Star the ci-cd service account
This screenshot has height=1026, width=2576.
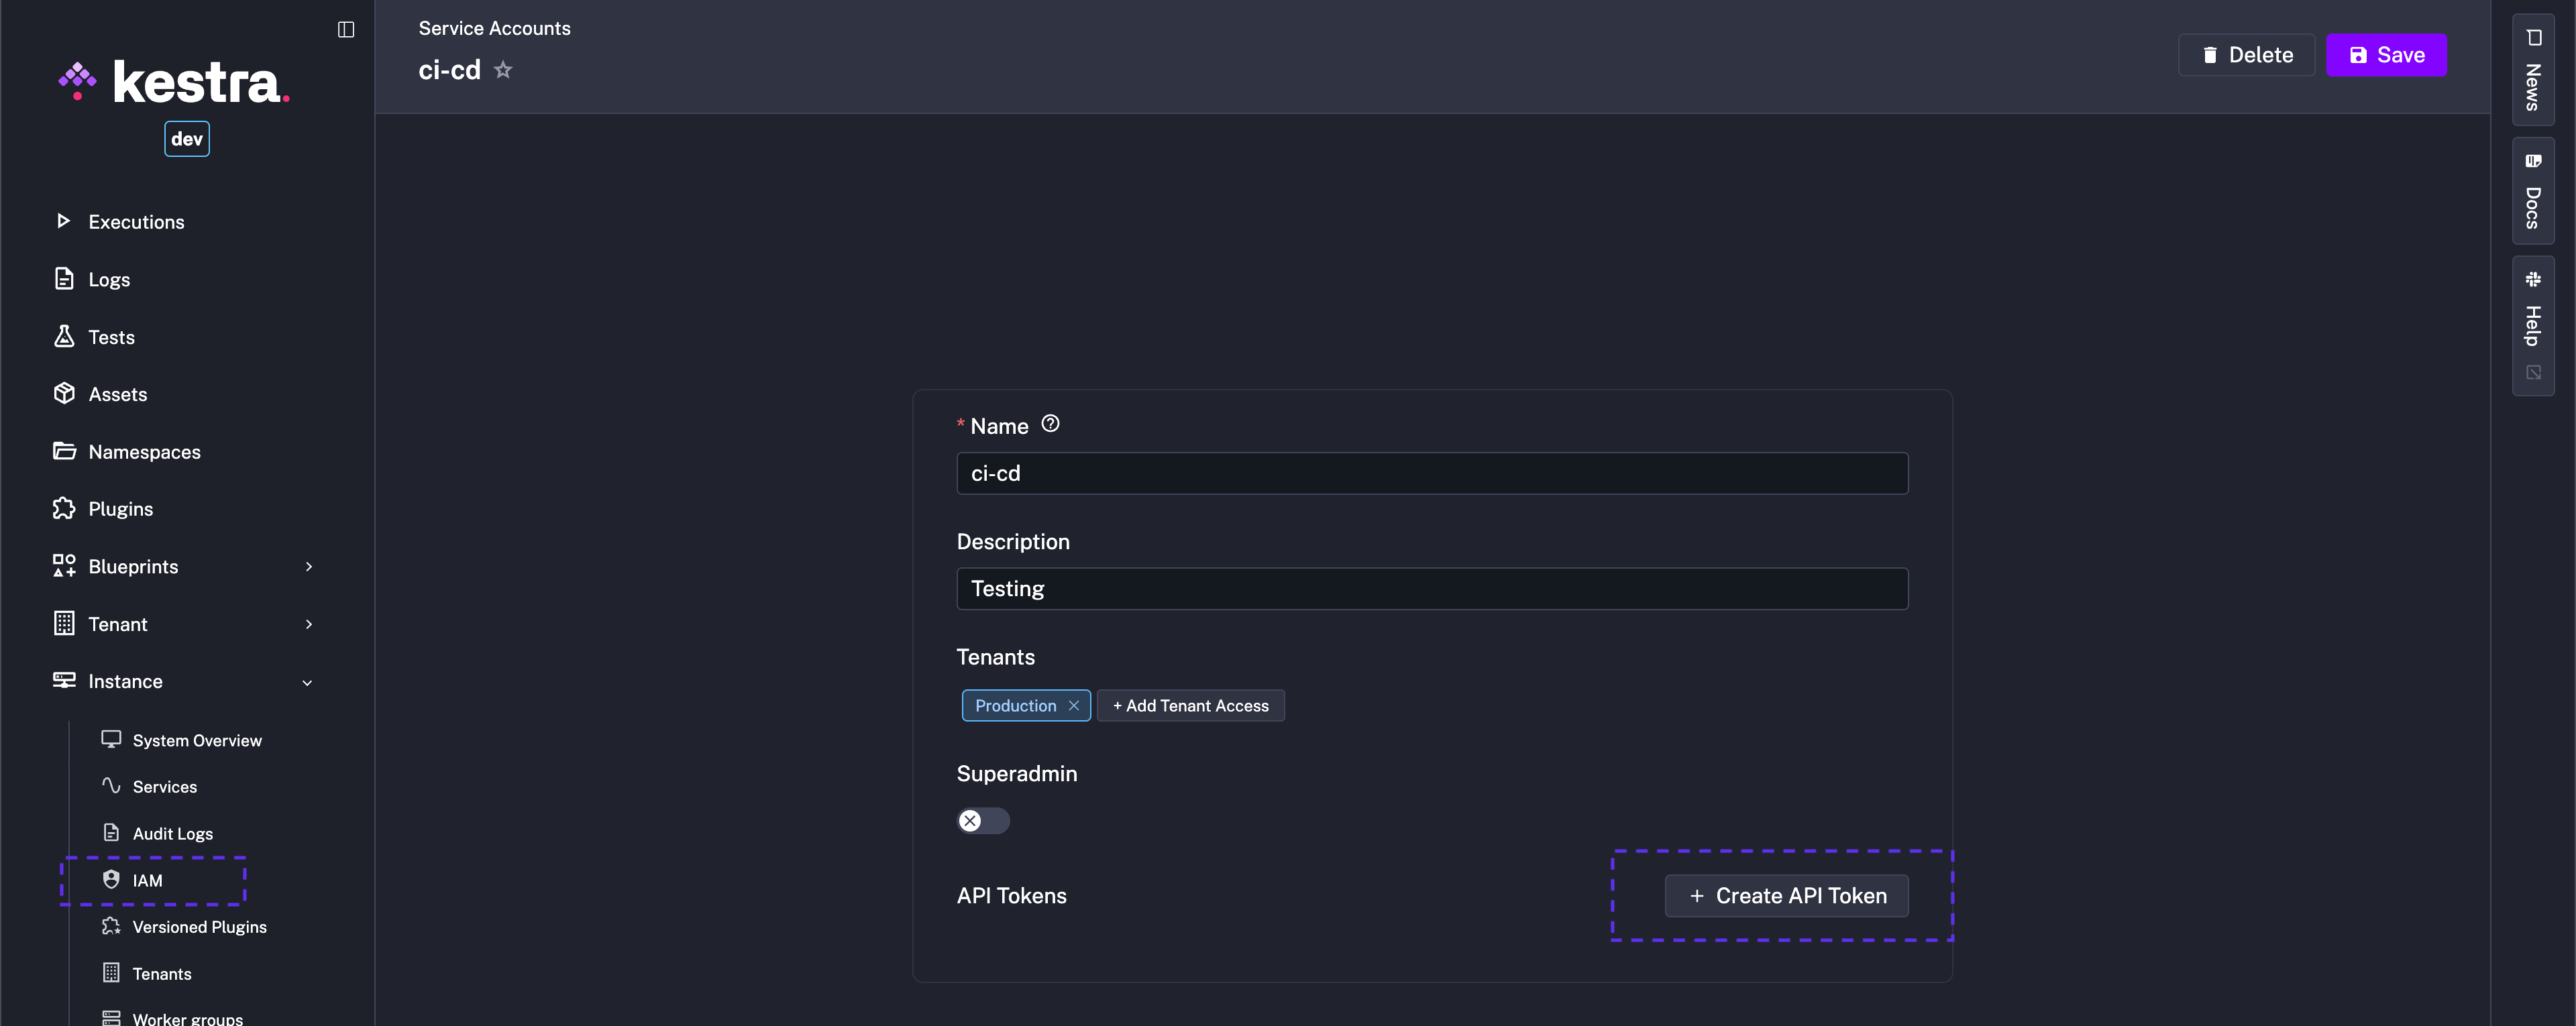[503, 69]
